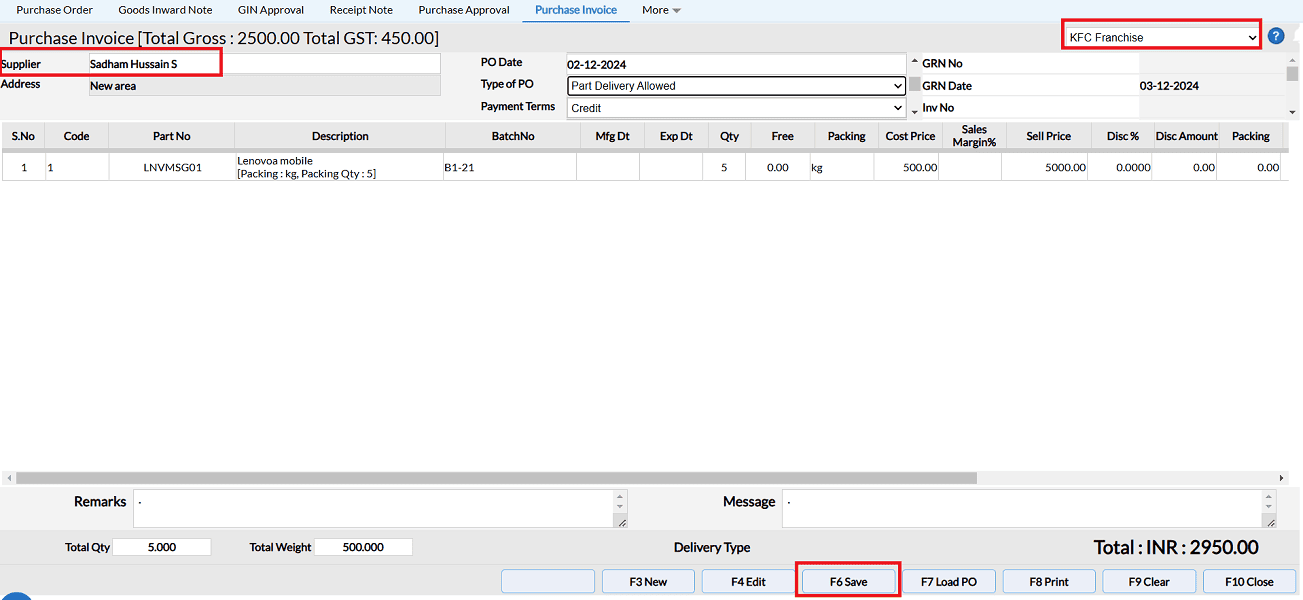Open the Payment Terms Credit dropdown

coord(737,108)
